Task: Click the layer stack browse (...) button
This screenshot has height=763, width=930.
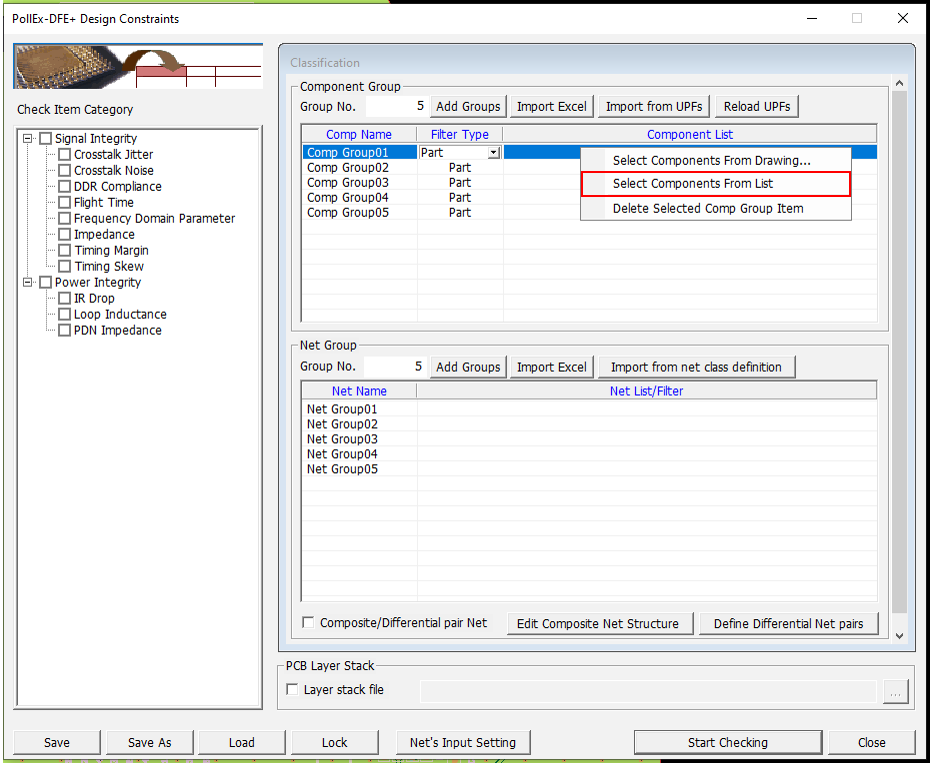Action: click(x=896, y=691)
